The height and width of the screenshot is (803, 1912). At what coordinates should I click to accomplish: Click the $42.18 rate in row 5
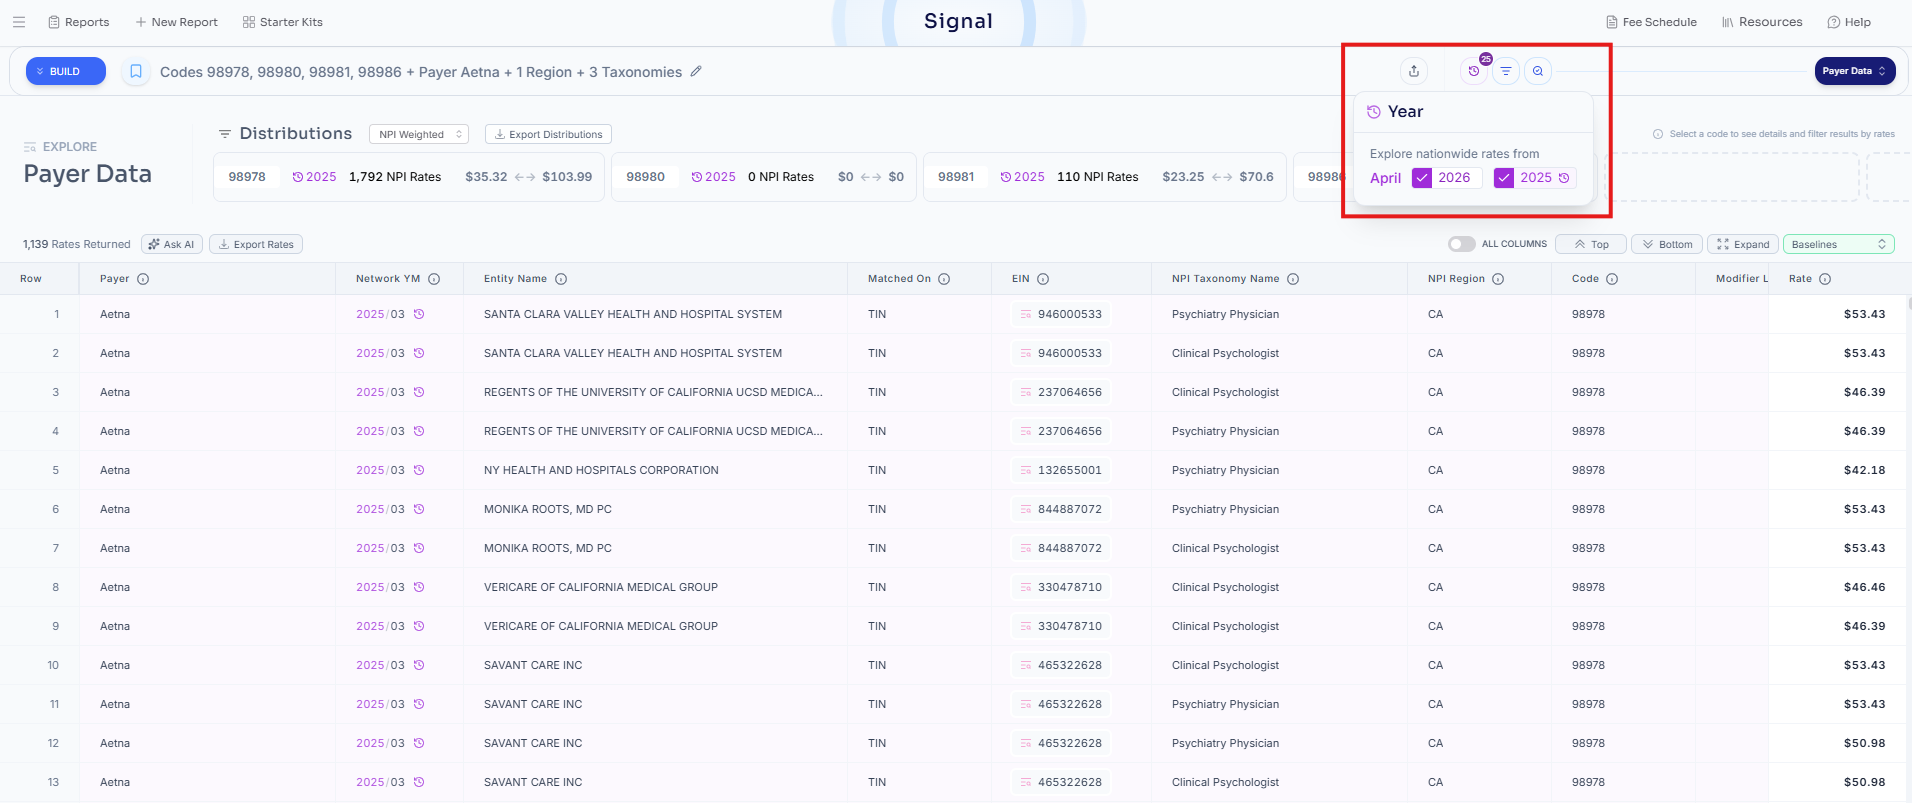1864,470
